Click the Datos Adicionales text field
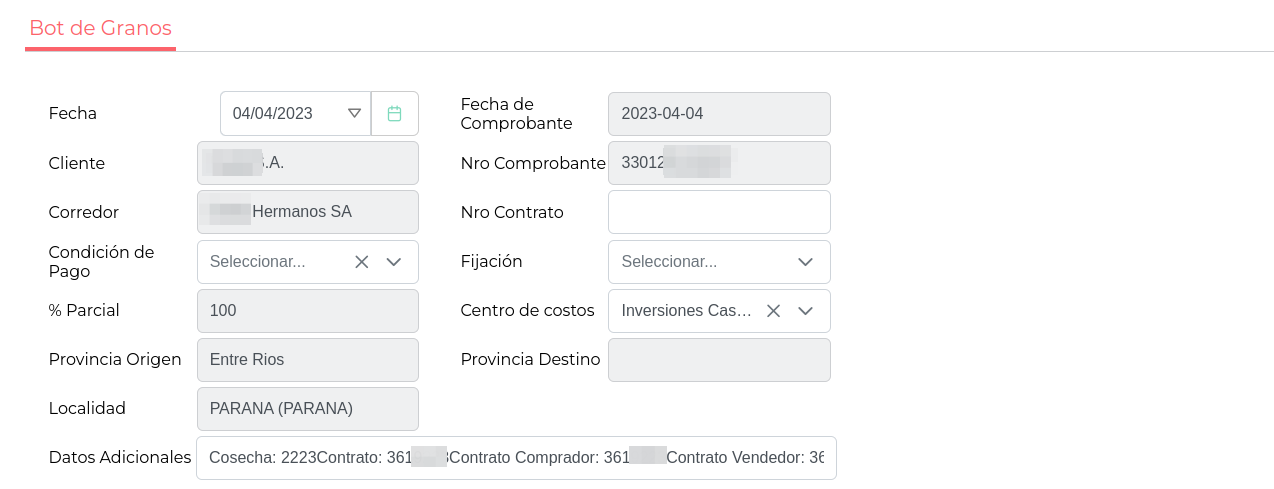This screenshot has width=1274, height=489. coord(516,458)
